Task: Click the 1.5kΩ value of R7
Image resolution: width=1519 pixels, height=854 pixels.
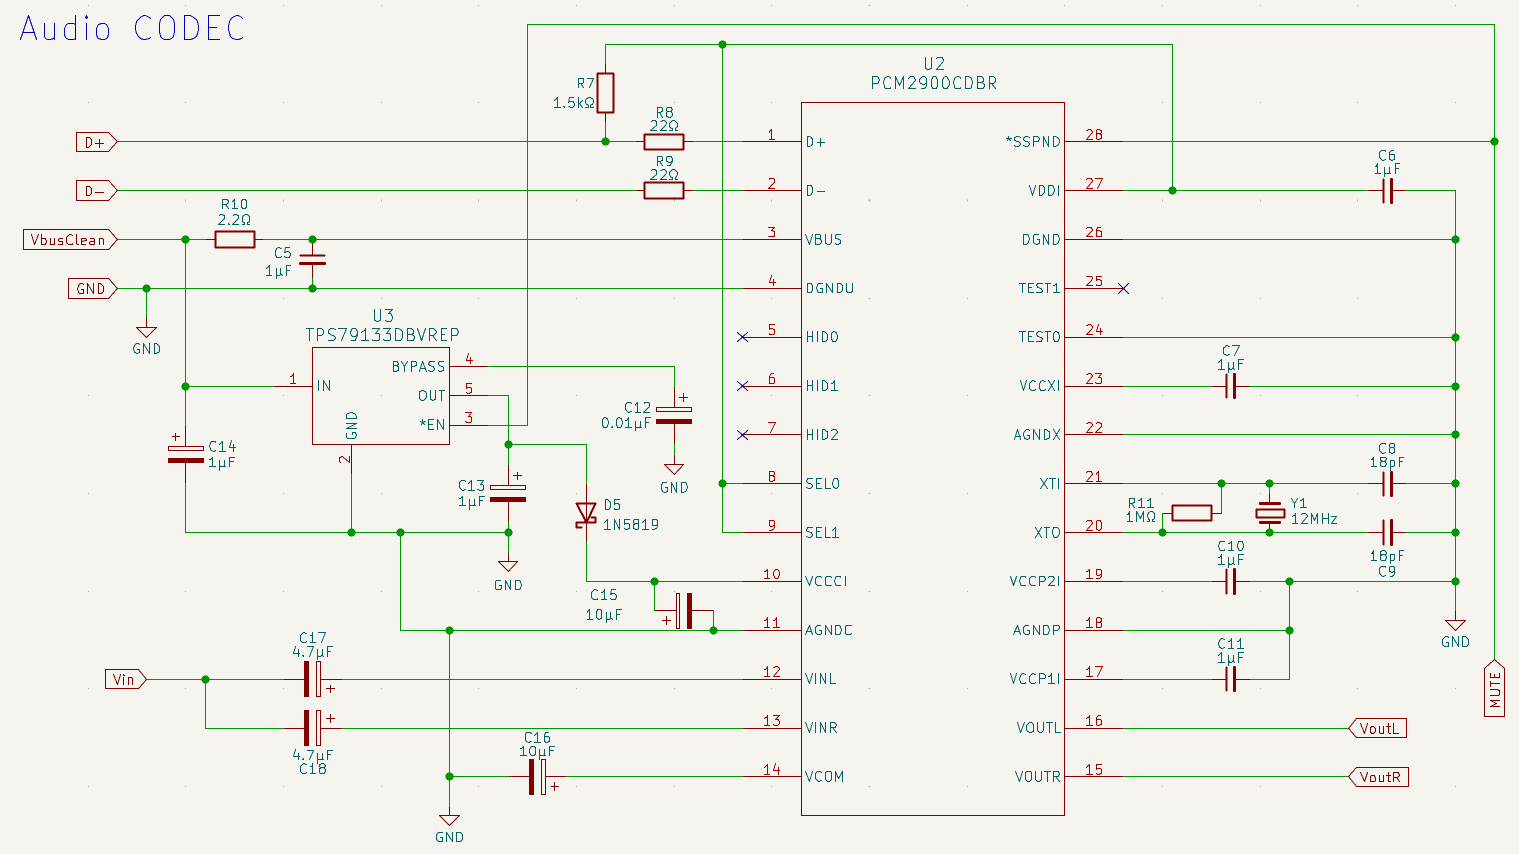Action: point(573,102)
